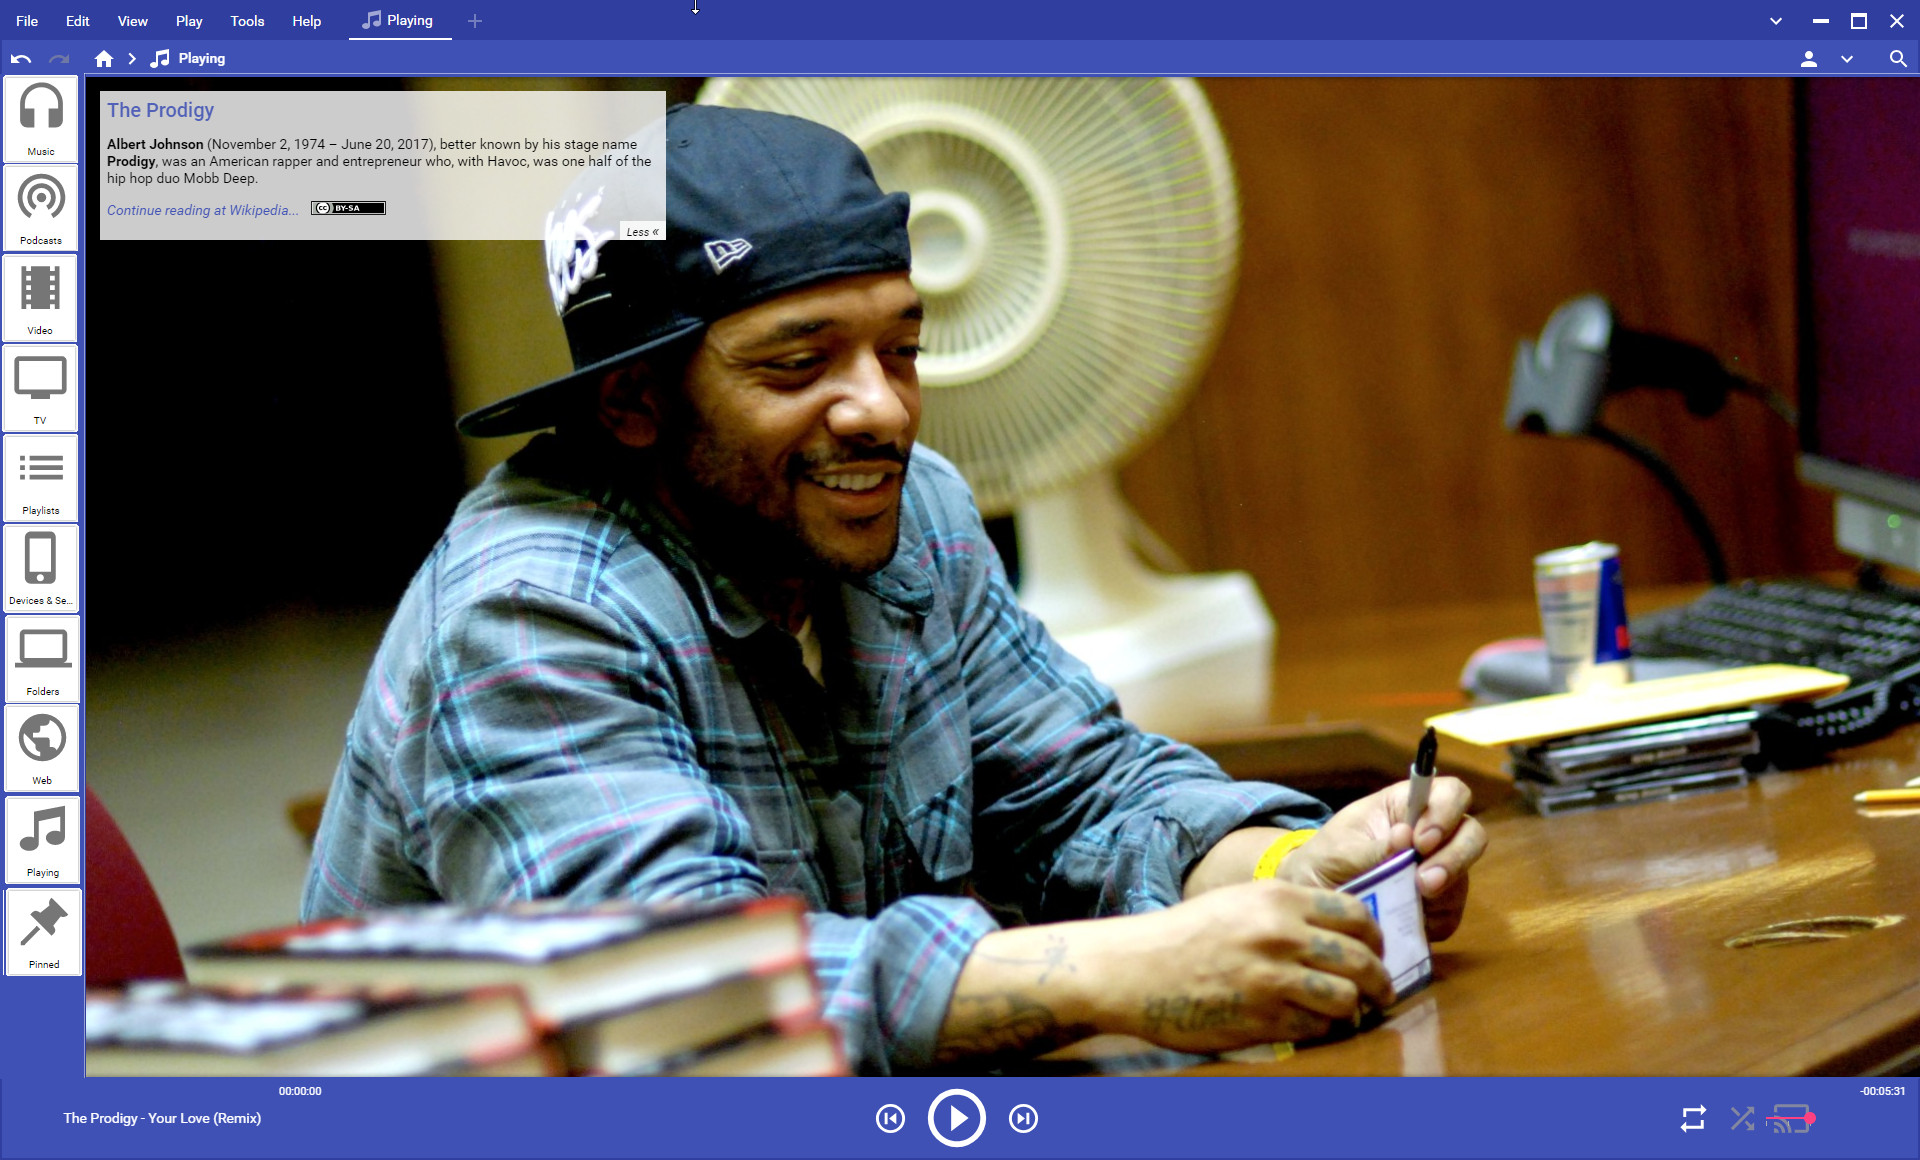Open the Music library section
Image resolution: width=1920 pixels, height=1160 pixels.
[x=41, y=118]
